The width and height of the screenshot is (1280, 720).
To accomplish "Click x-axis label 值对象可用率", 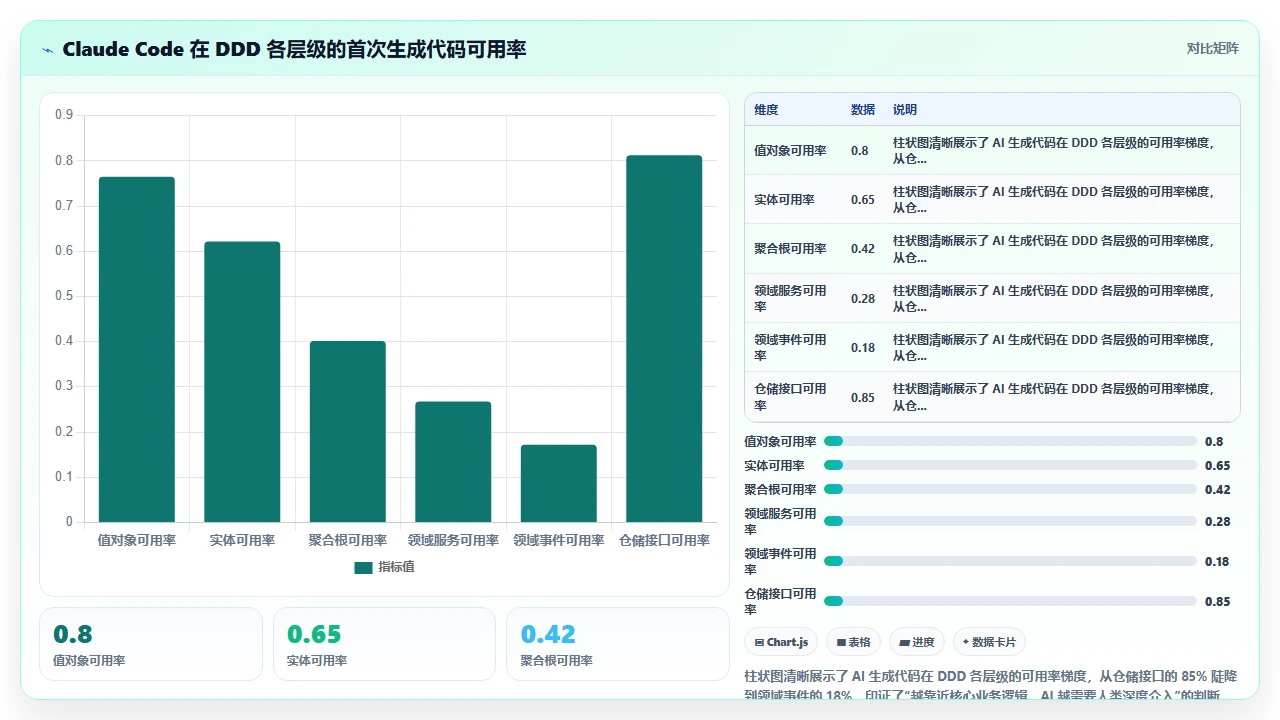I will click(137, 540).
